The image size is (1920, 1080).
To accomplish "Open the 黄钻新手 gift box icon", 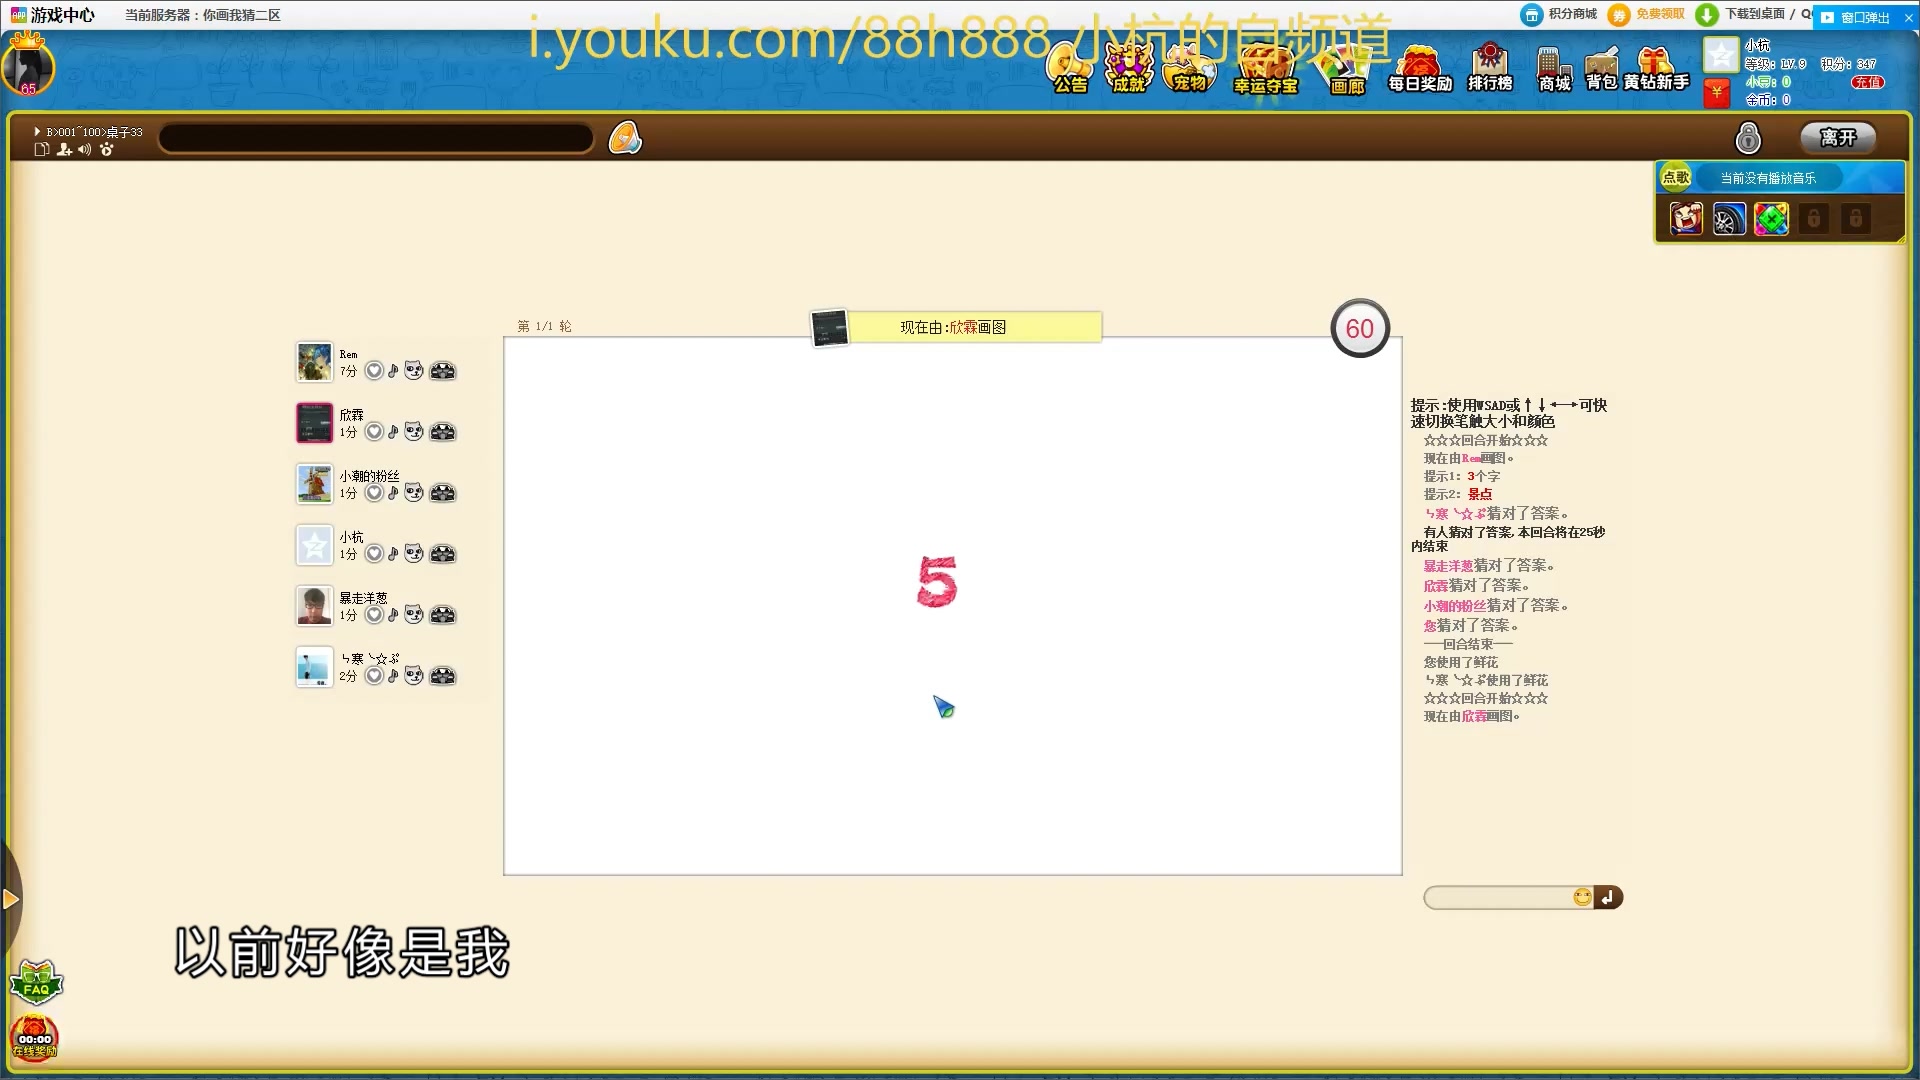I will (1656, 68).
